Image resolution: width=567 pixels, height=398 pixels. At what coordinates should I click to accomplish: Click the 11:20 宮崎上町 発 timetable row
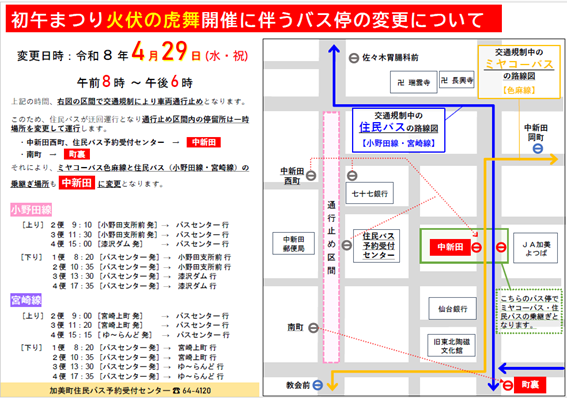(x=140, y=325)
